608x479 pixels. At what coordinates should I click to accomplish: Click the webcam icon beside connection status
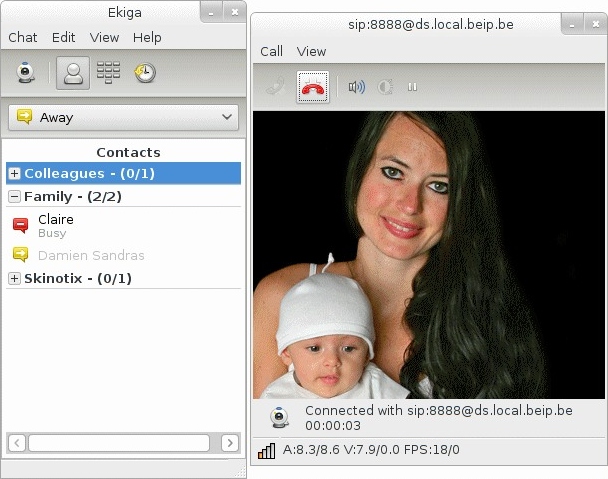(x=279, y=418)
